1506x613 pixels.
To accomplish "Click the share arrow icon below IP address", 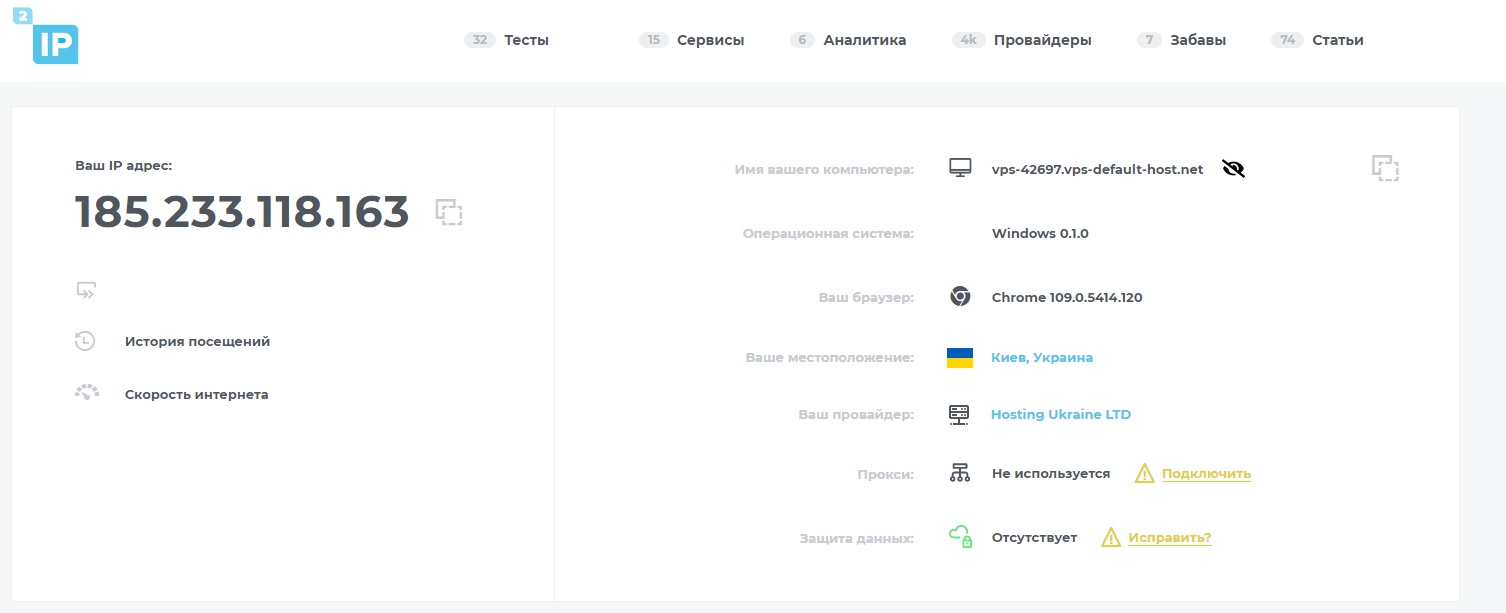I will 86,291.
